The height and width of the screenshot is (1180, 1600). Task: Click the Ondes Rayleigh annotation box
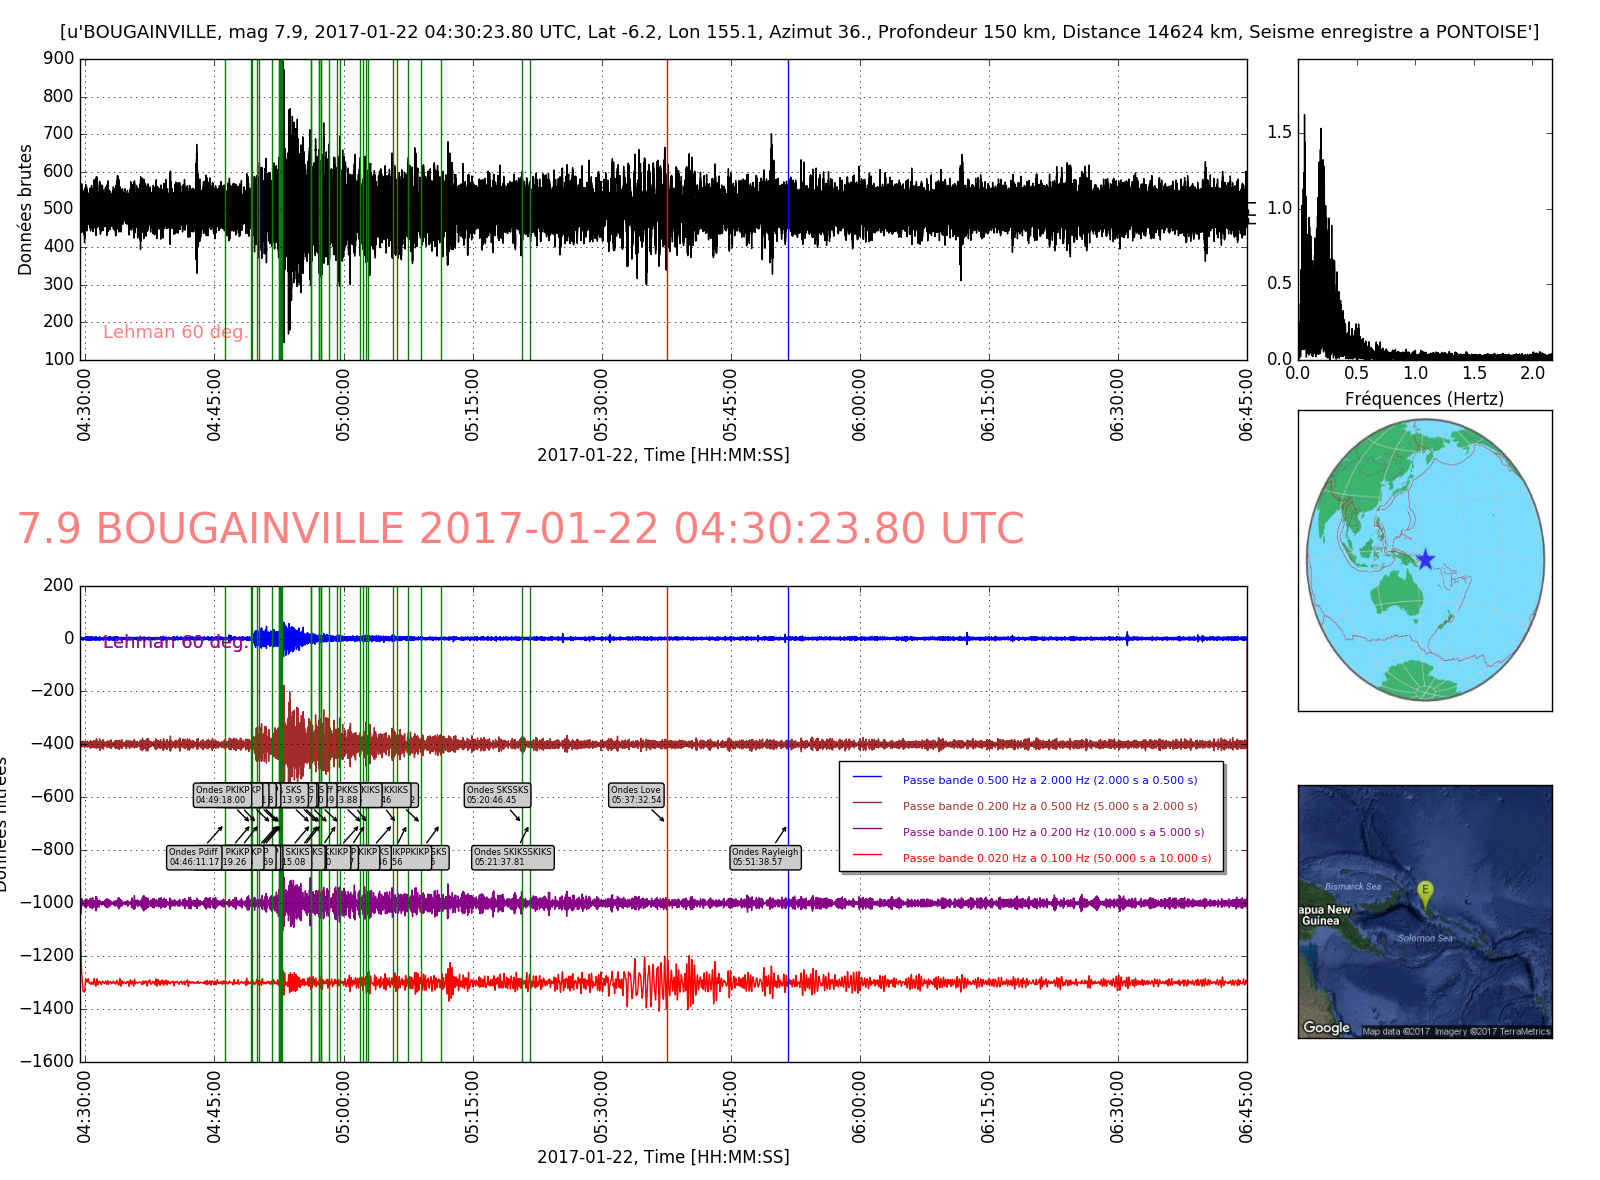[765, 857]
